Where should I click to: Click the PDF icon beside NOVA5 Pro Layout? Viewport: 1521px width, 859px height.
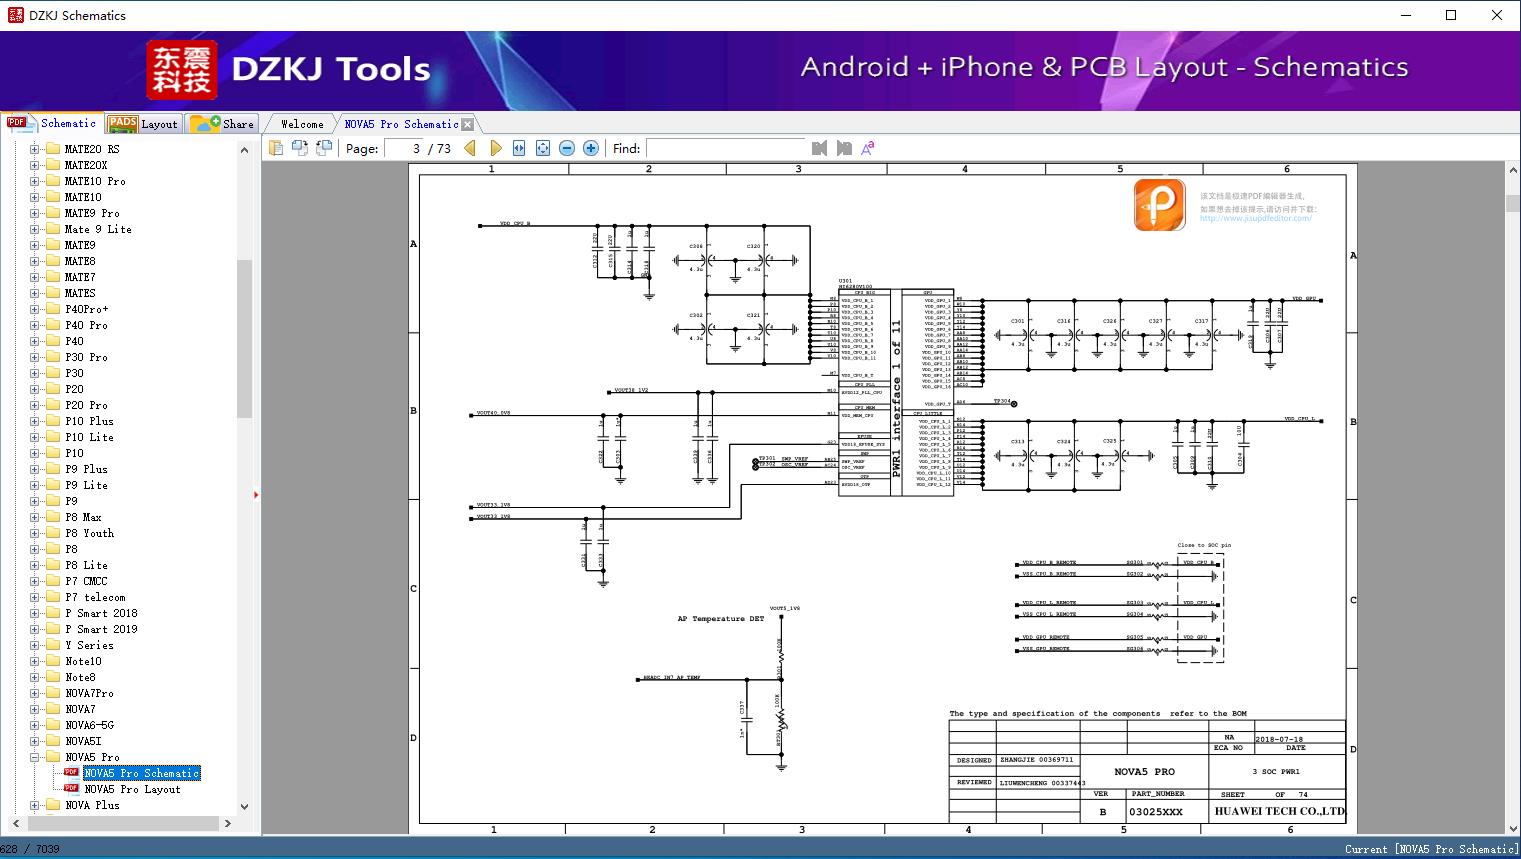71,789
